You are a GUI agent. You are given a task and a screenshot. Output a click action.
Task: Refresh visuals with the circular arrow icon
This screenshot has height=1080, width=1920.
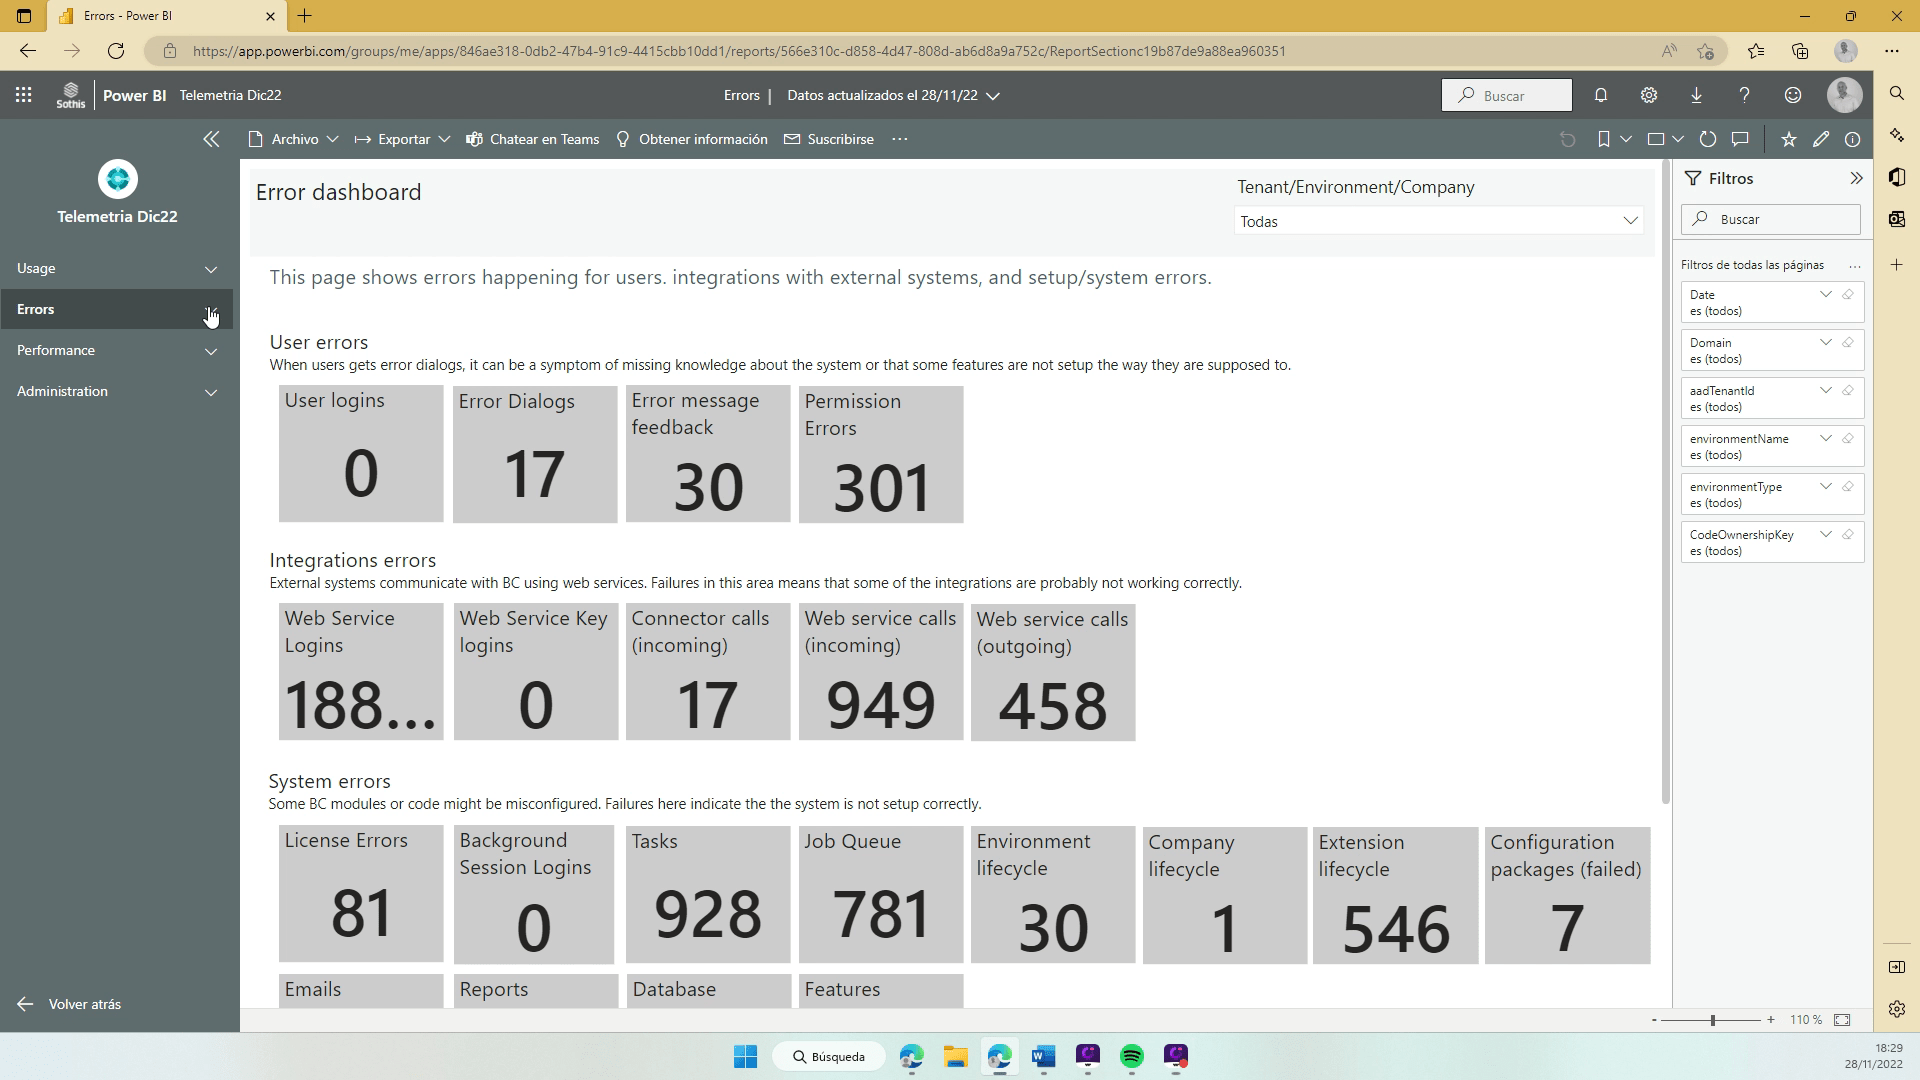click(1708, 140)
